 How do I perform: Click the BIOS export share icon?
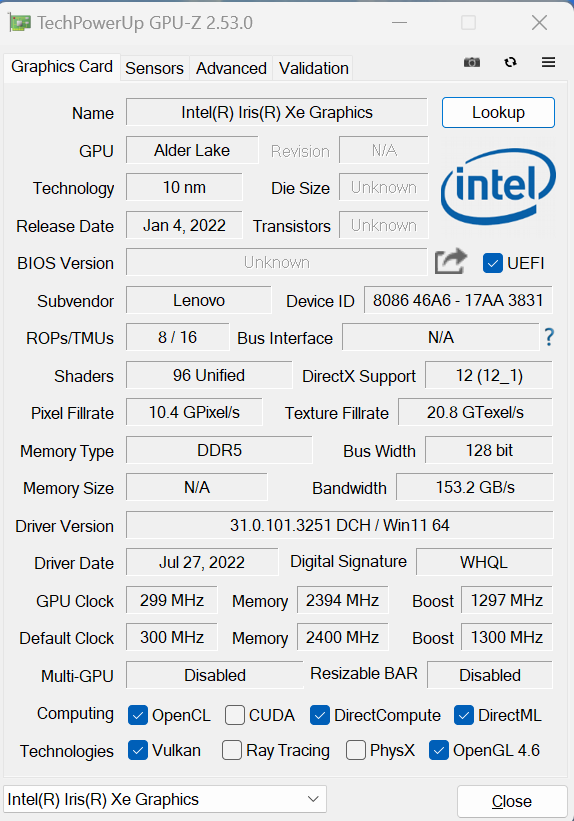450,261
